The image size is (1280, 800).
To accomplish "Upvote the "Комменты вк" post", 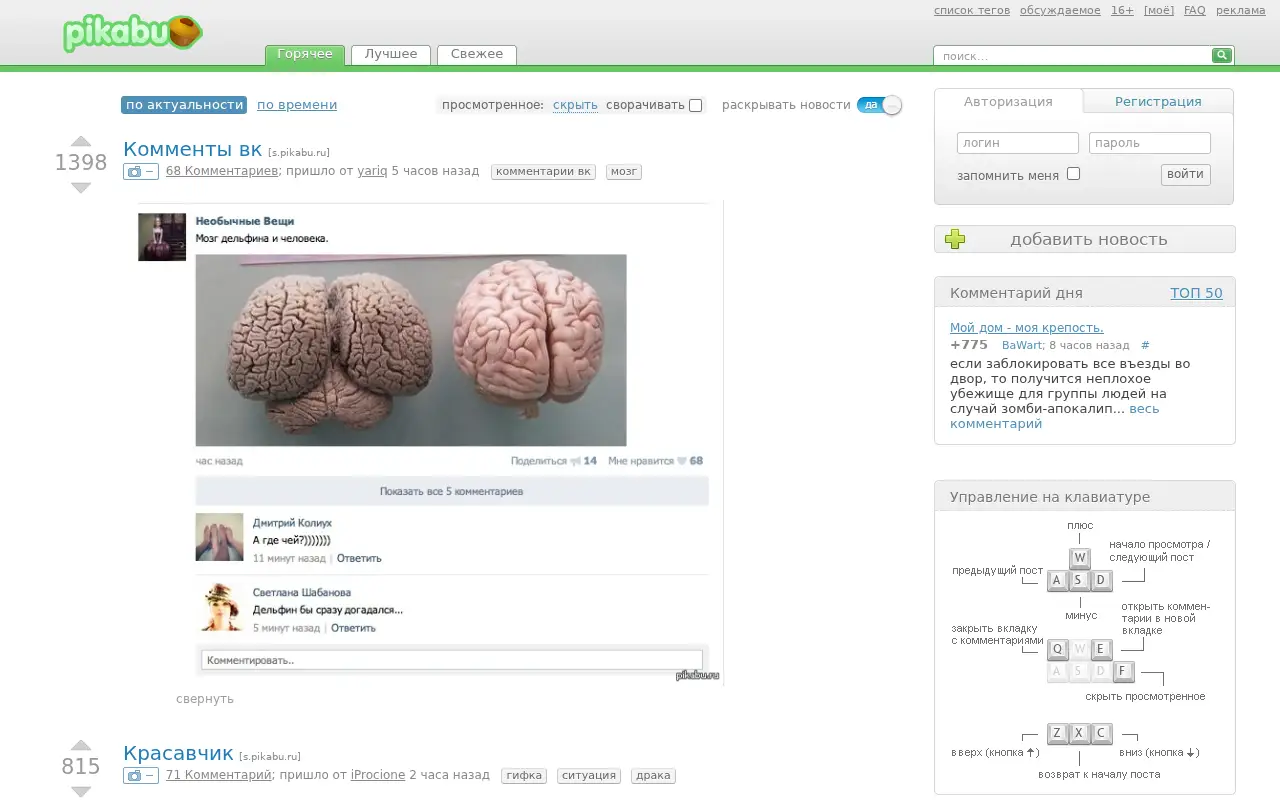I will click(81, 141).
